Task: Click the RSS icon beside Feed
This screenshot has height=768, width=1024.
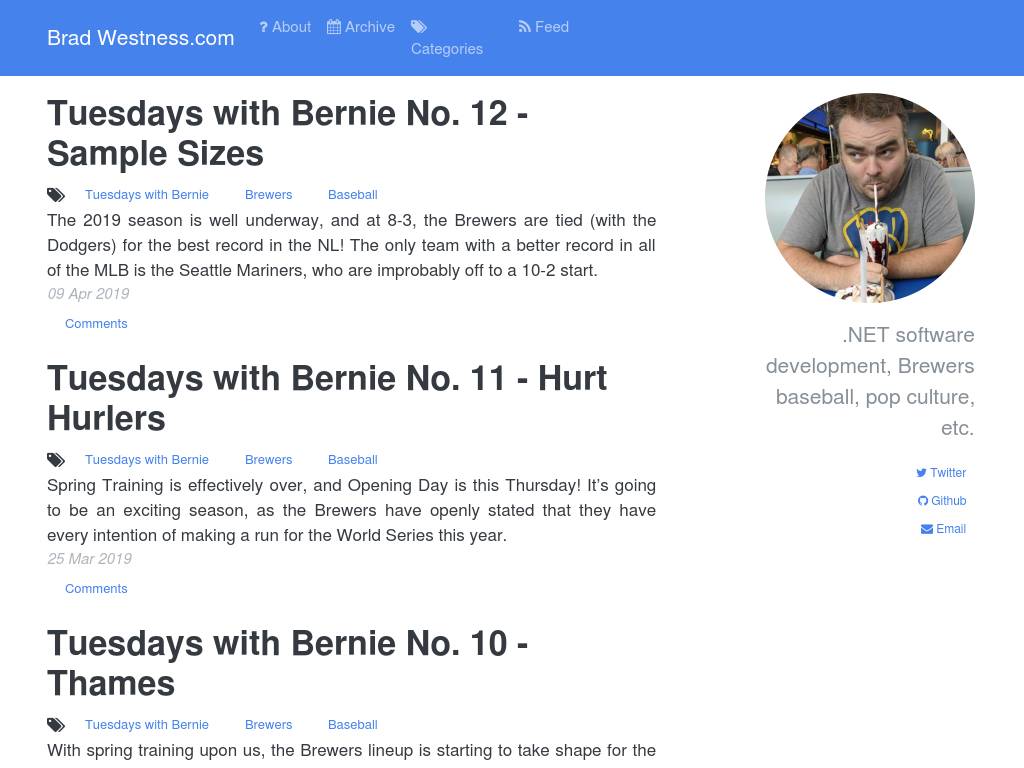Action: [524, 27]
